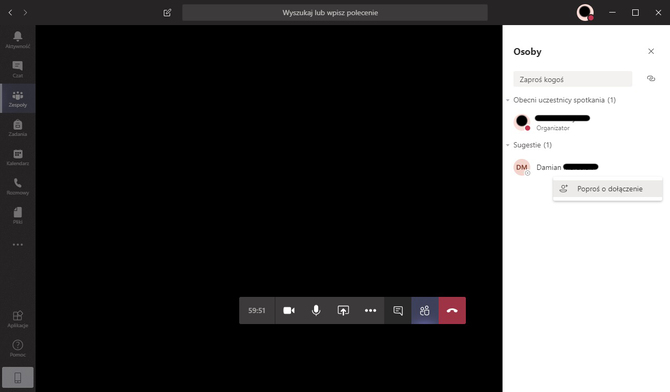Click the DM avatar of Damian

pyautogui.click(x=522, y=167)
